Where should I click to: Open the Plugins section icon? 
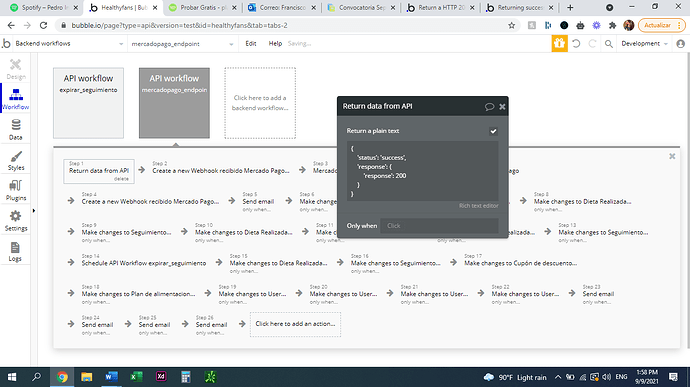tap(16, 190)
